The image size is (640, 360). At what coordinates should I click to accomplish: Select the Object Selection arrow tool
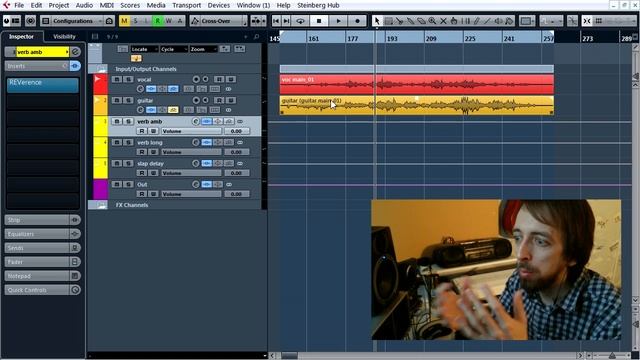tap(377, 21)
